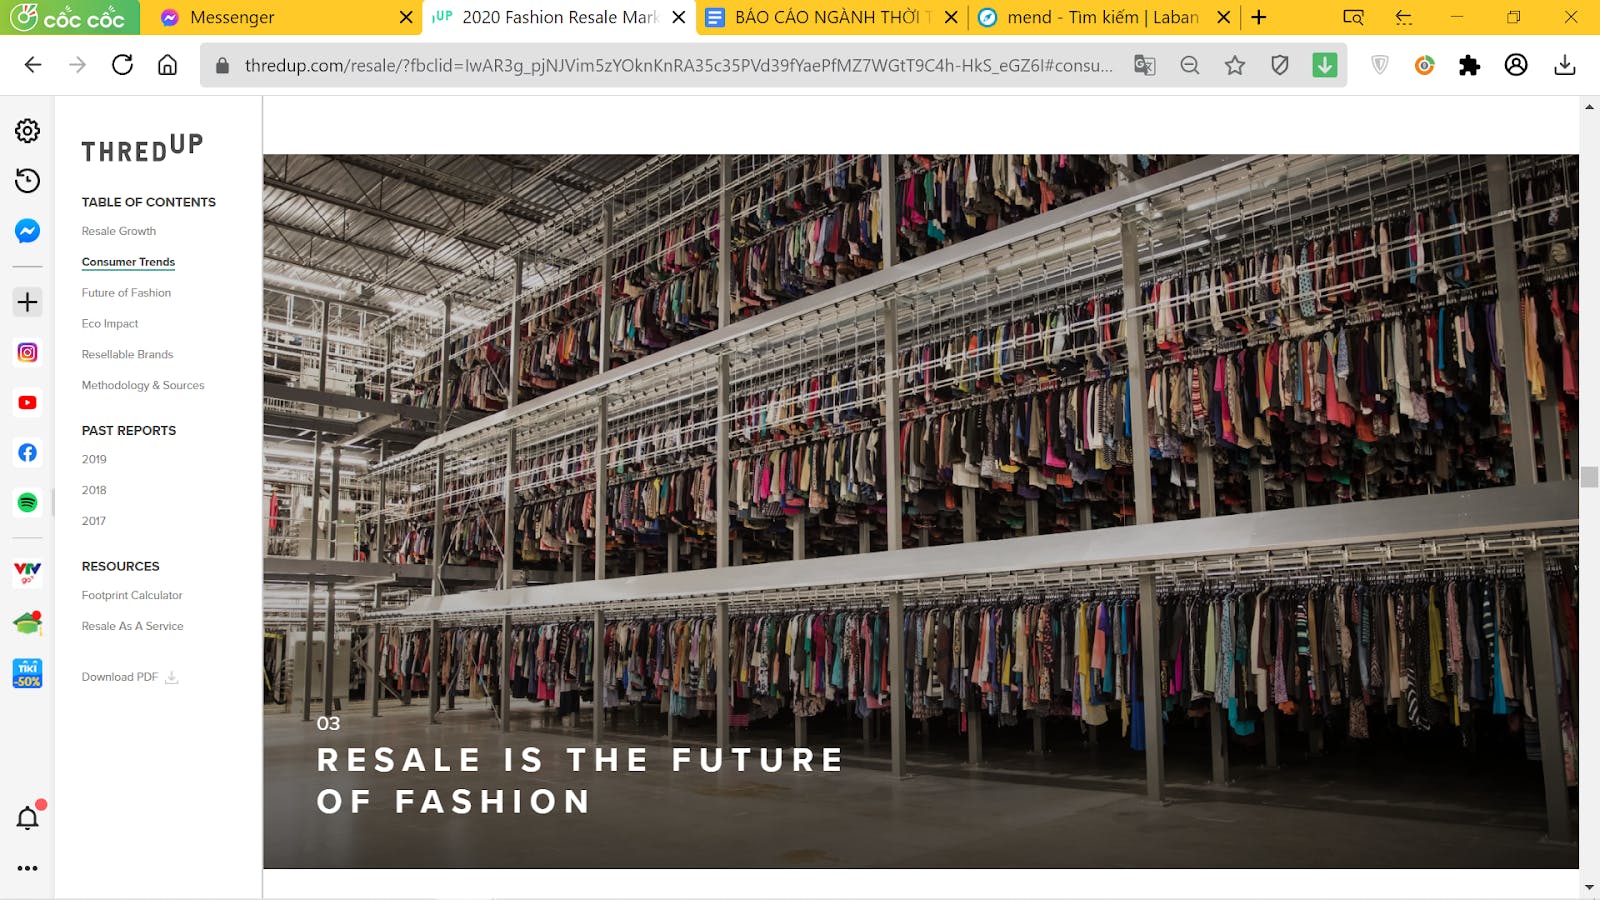Click the thredUP logo
The image size is (1600, 900).
point(142,148)
